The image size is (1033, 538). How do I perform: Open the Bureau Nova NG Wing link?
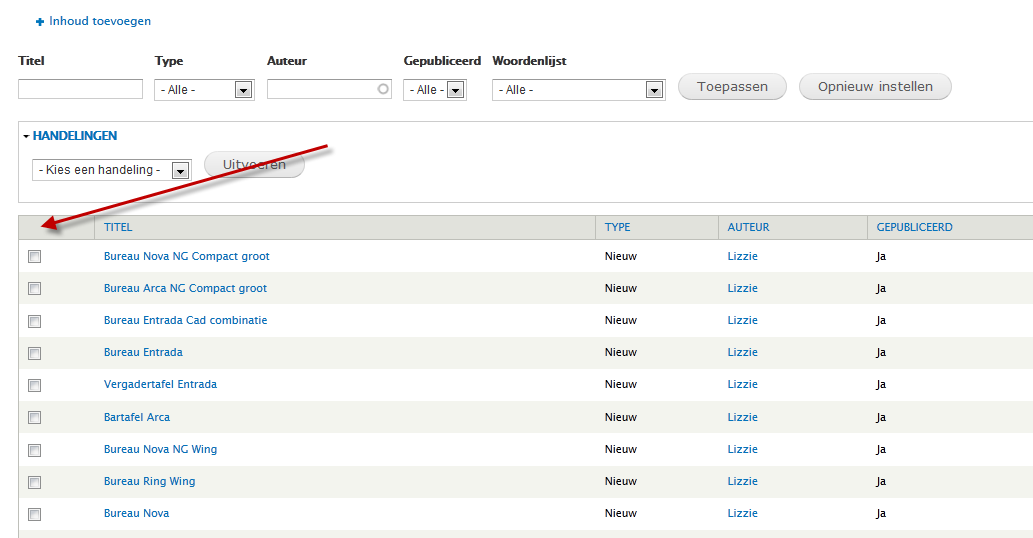(x=160, y=449)
